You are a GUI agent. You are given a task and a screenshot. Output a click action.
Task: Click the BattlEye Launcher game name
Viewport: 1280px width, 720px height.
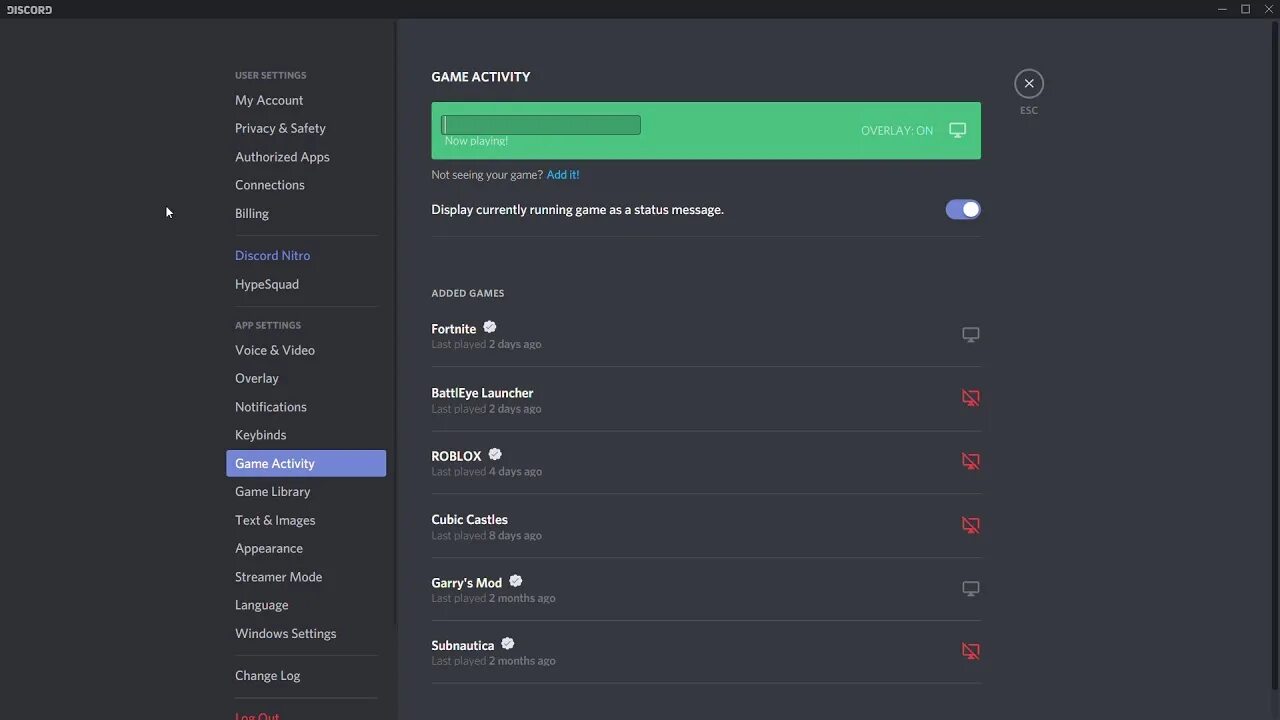point(482,393)
